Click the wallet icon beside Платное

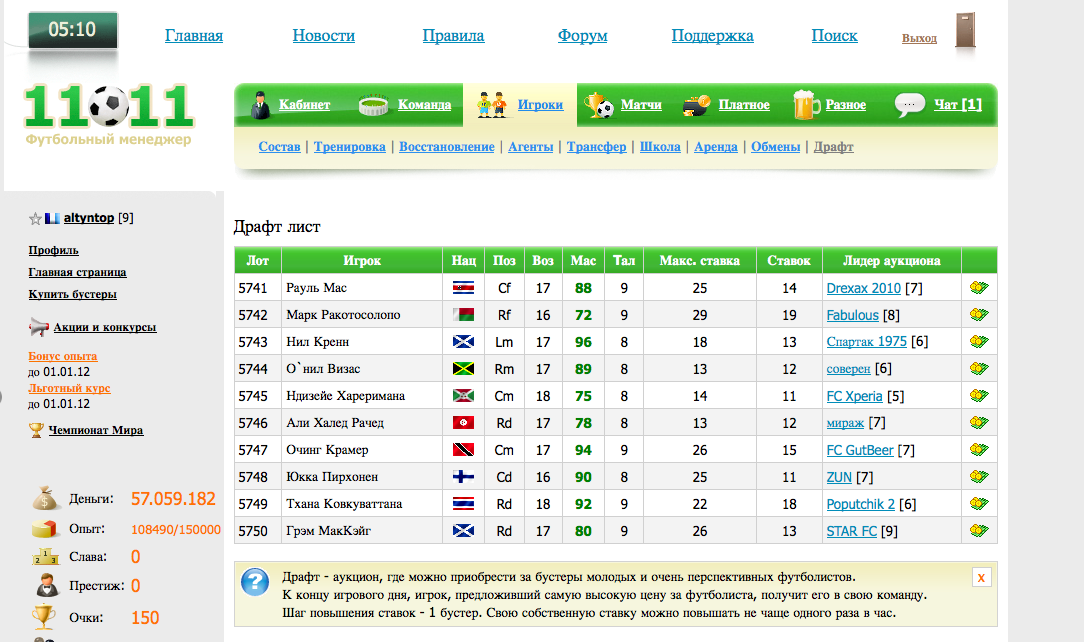click(x=696, y=105)
